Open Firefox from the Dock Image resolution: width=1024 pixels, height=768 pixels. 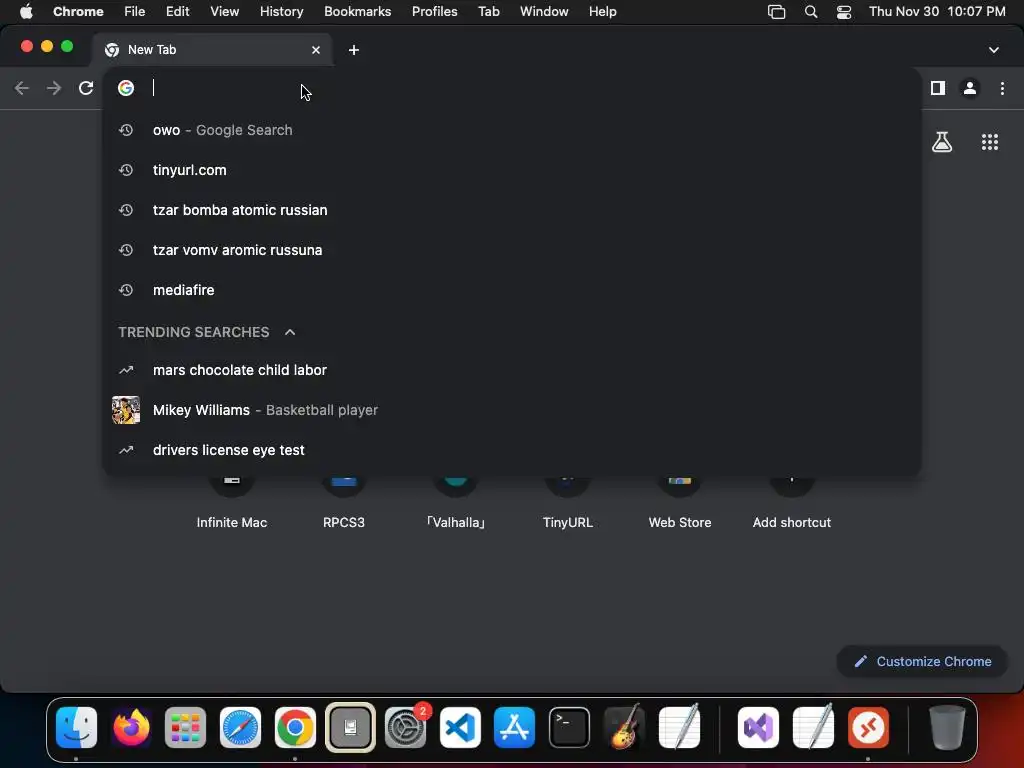pos(131,727)
